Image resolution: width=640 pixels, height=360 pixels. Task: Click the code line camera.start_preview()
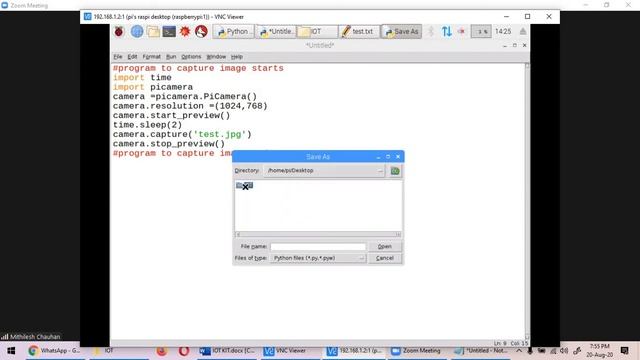click(x=171, y=116)
